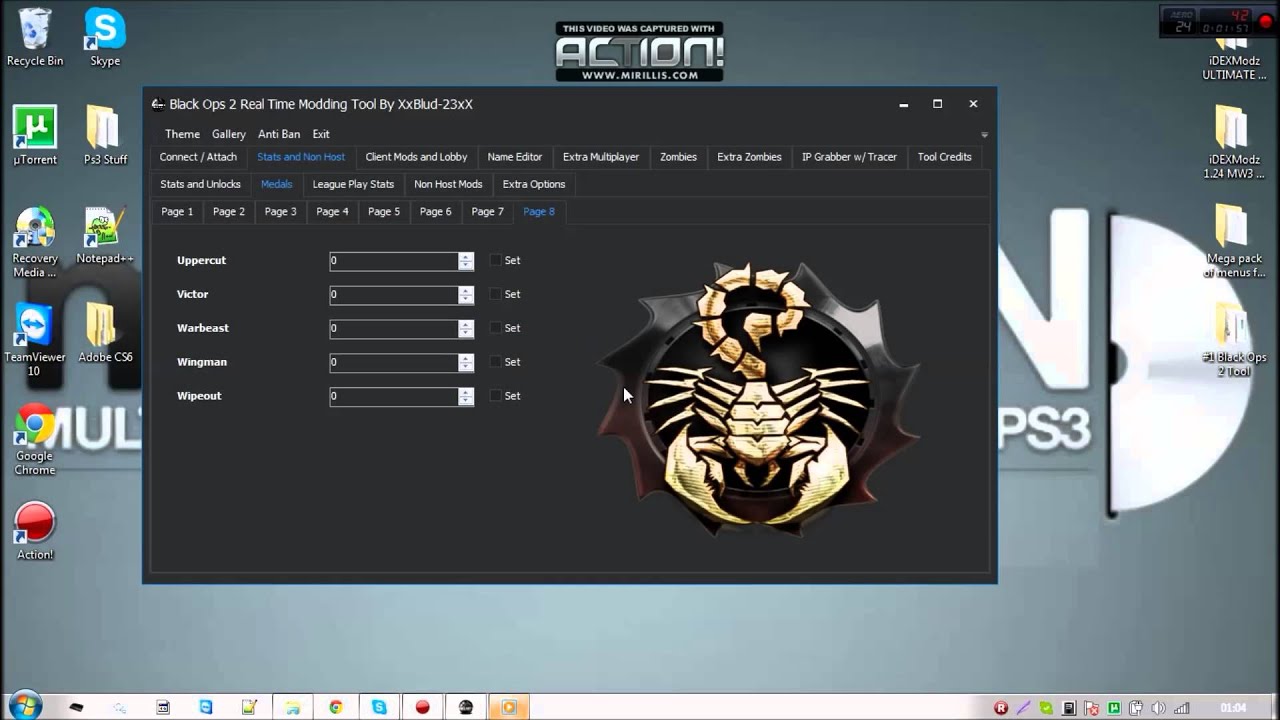Viewport: 1280px width, 720px height.
Task: Check the Set box for Uppercut
Action: 495,260
